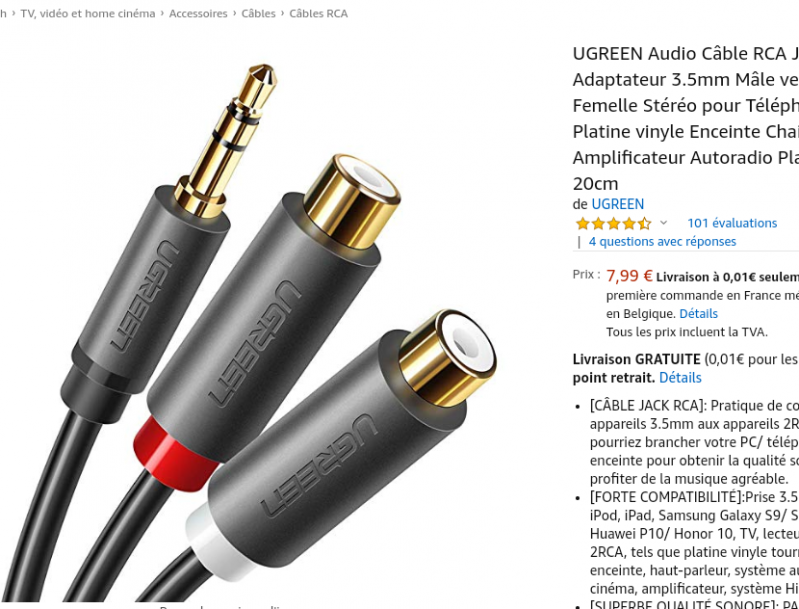Click the product title starting 'UGREEN Audio Câble'
Screen dimensions: 799x609
(686, 118)
